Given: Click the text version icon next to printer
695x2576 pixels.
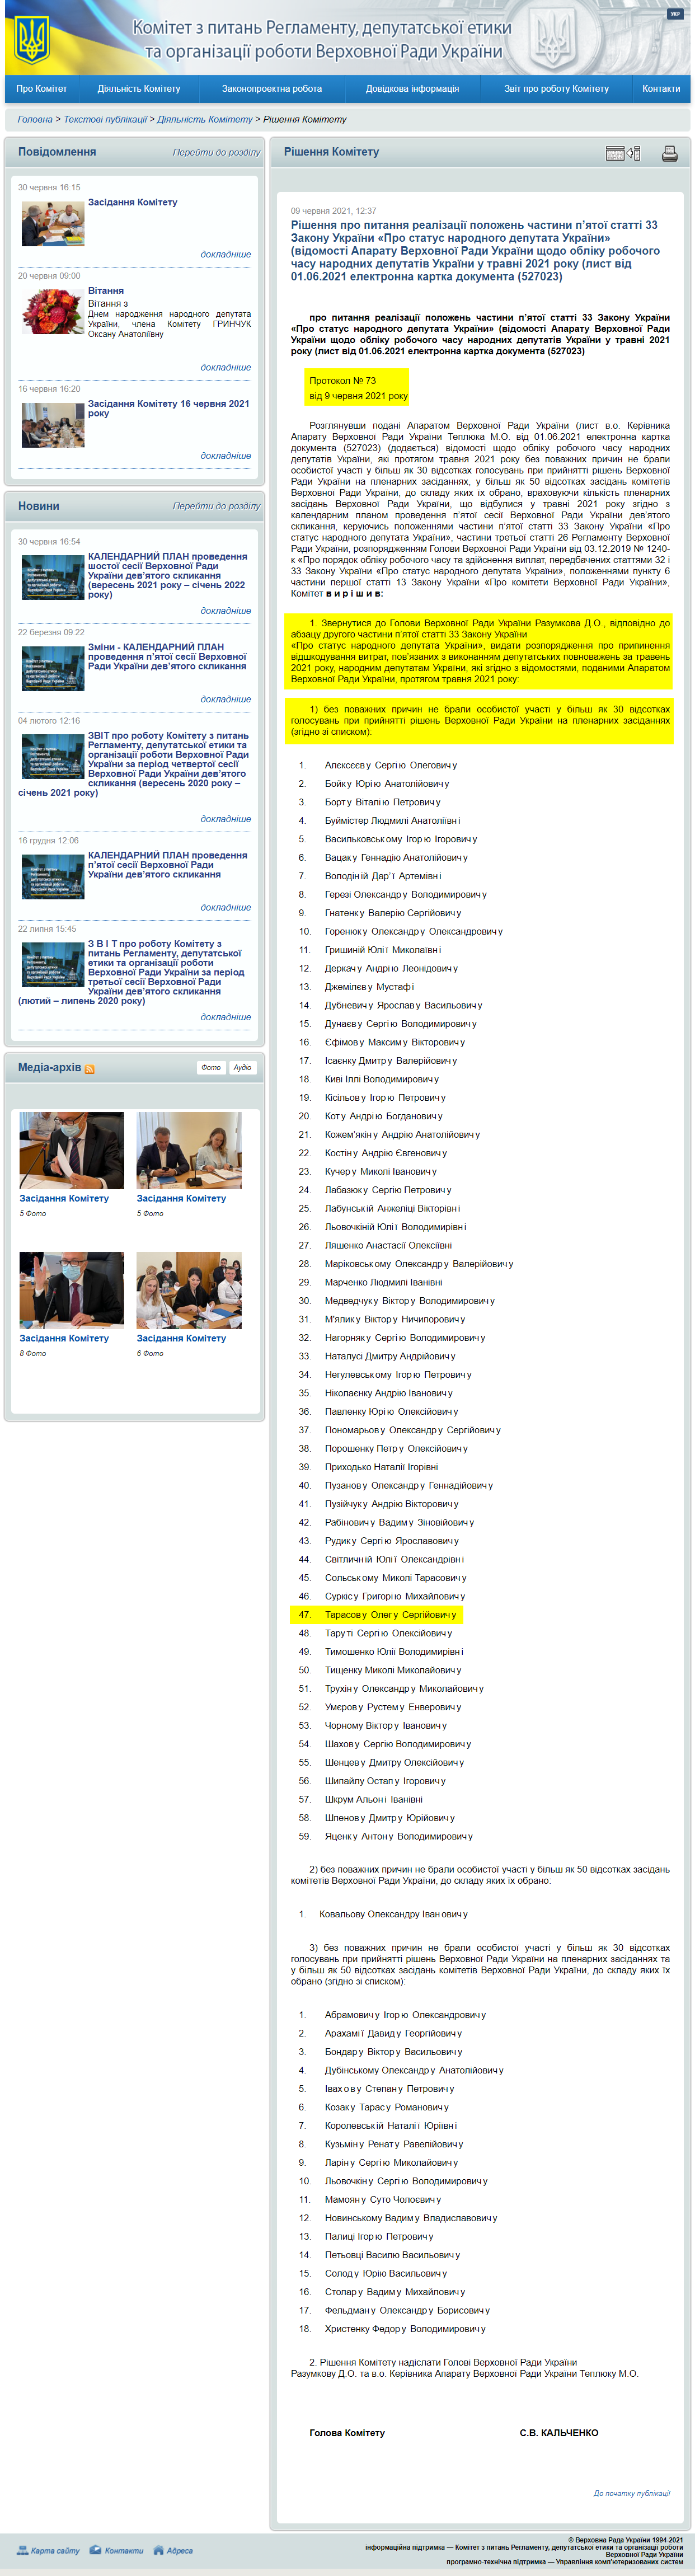Looking at the screenshot, I should (x=623, y=153).
